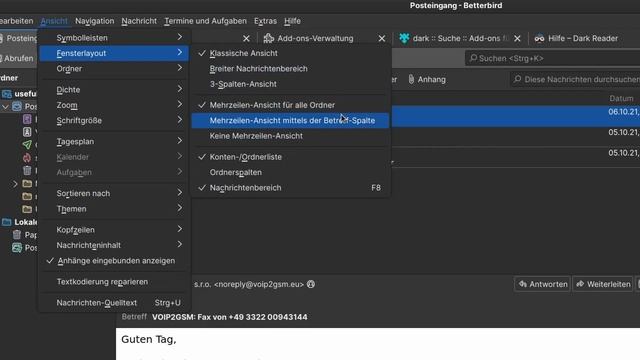Select 3-Spalten-Ansicht layout

coord(290,84)
